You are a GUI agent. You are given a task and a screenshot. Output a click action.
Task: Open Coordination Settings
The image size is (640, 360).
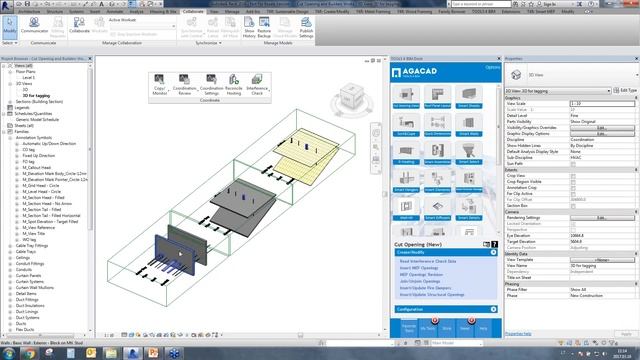pos(211,84)
